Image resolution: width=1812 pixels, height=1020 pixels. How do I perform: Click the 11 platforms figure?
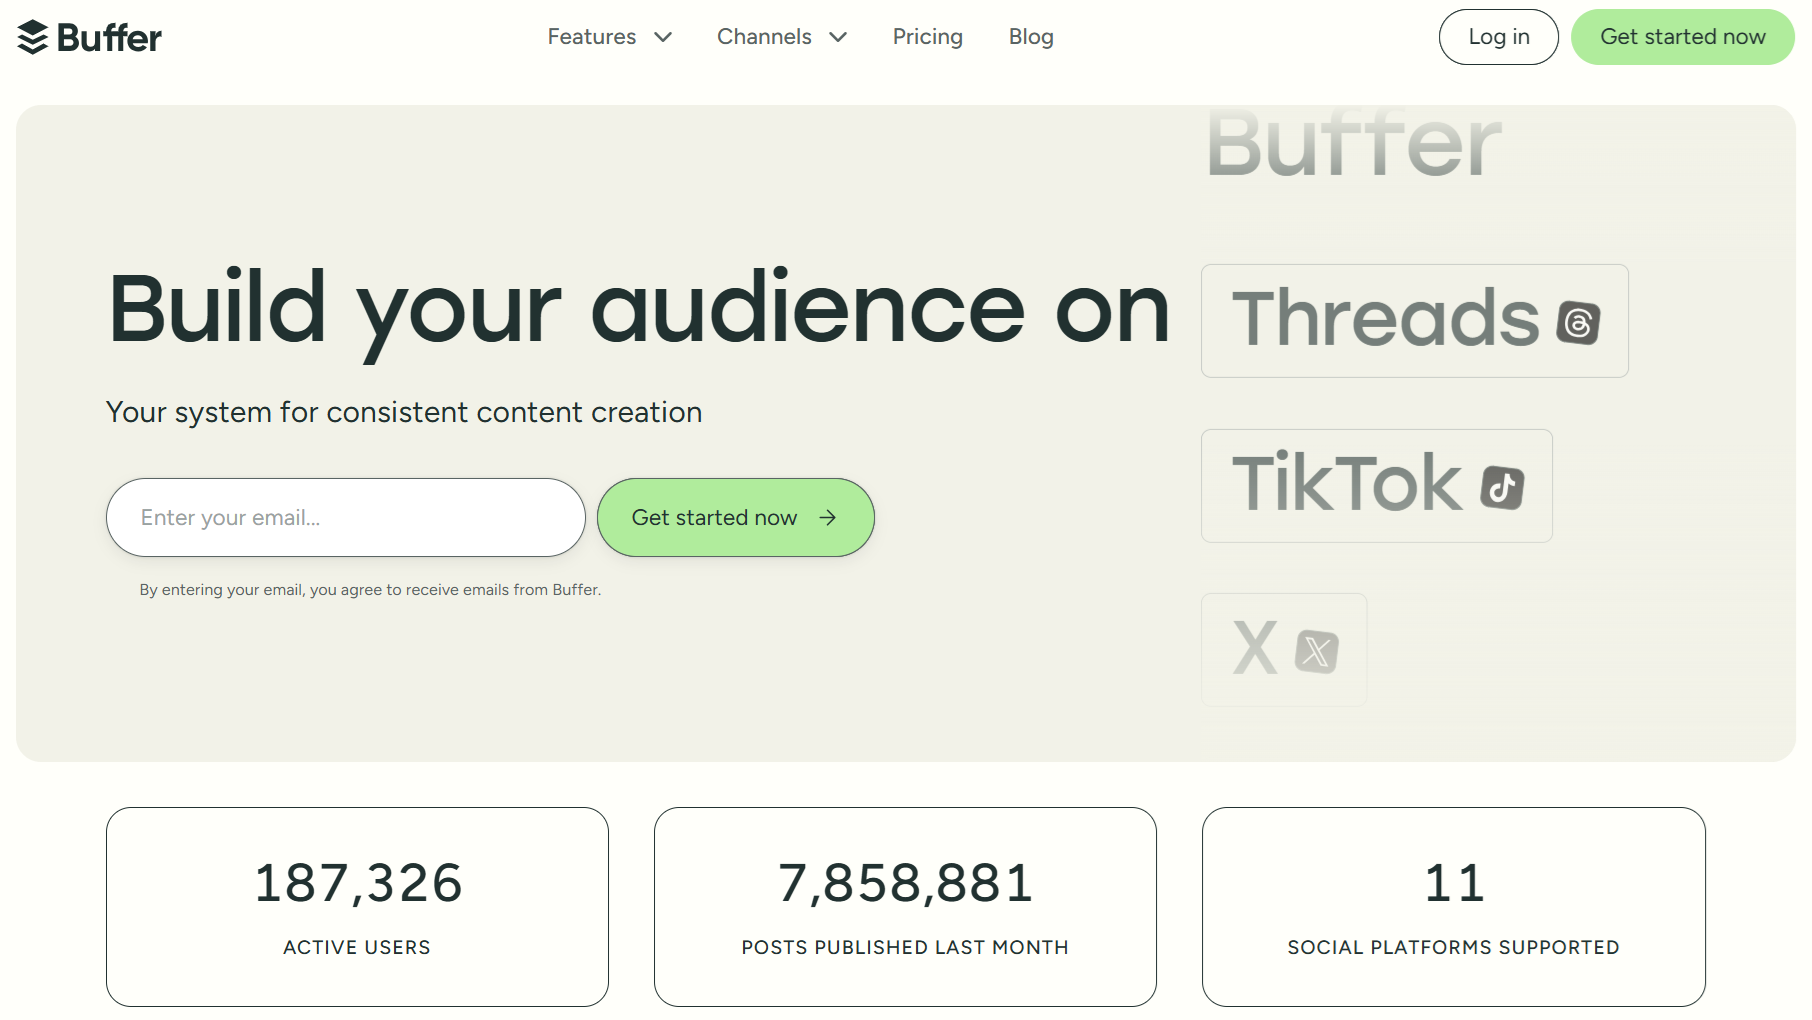tap(1454, 884)
